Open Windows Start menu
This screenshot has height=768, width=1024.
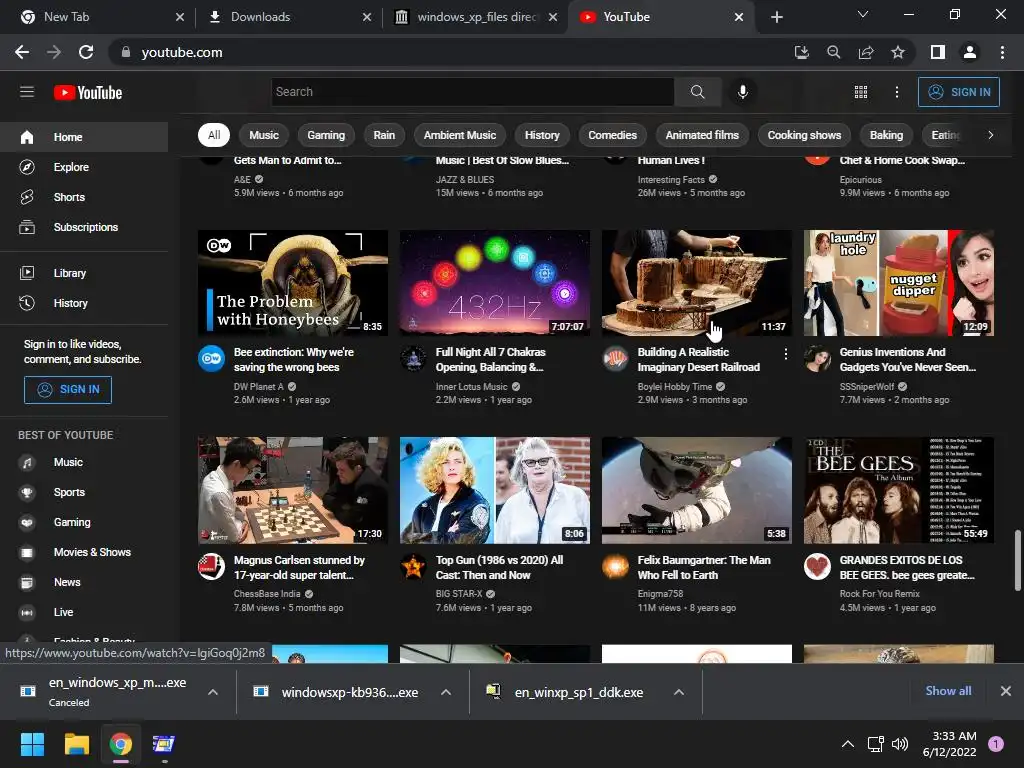(x=32, y=744)
